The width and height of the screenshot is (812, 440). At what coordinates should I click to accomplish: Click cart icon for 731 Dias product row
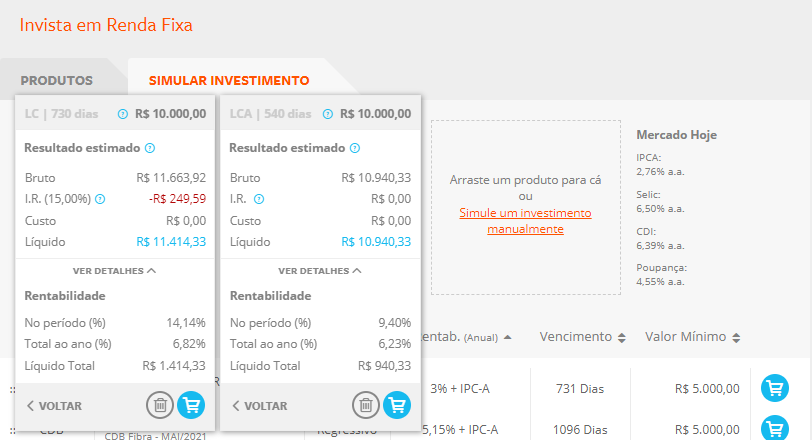point(774,388)
